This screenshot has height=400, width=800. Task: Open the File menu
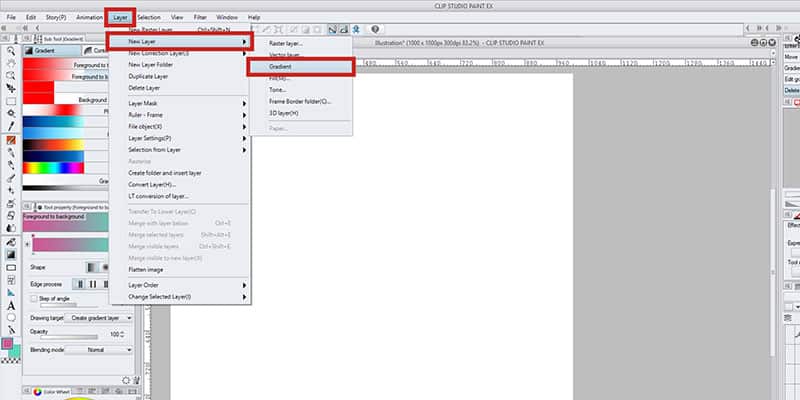(11, 17)
